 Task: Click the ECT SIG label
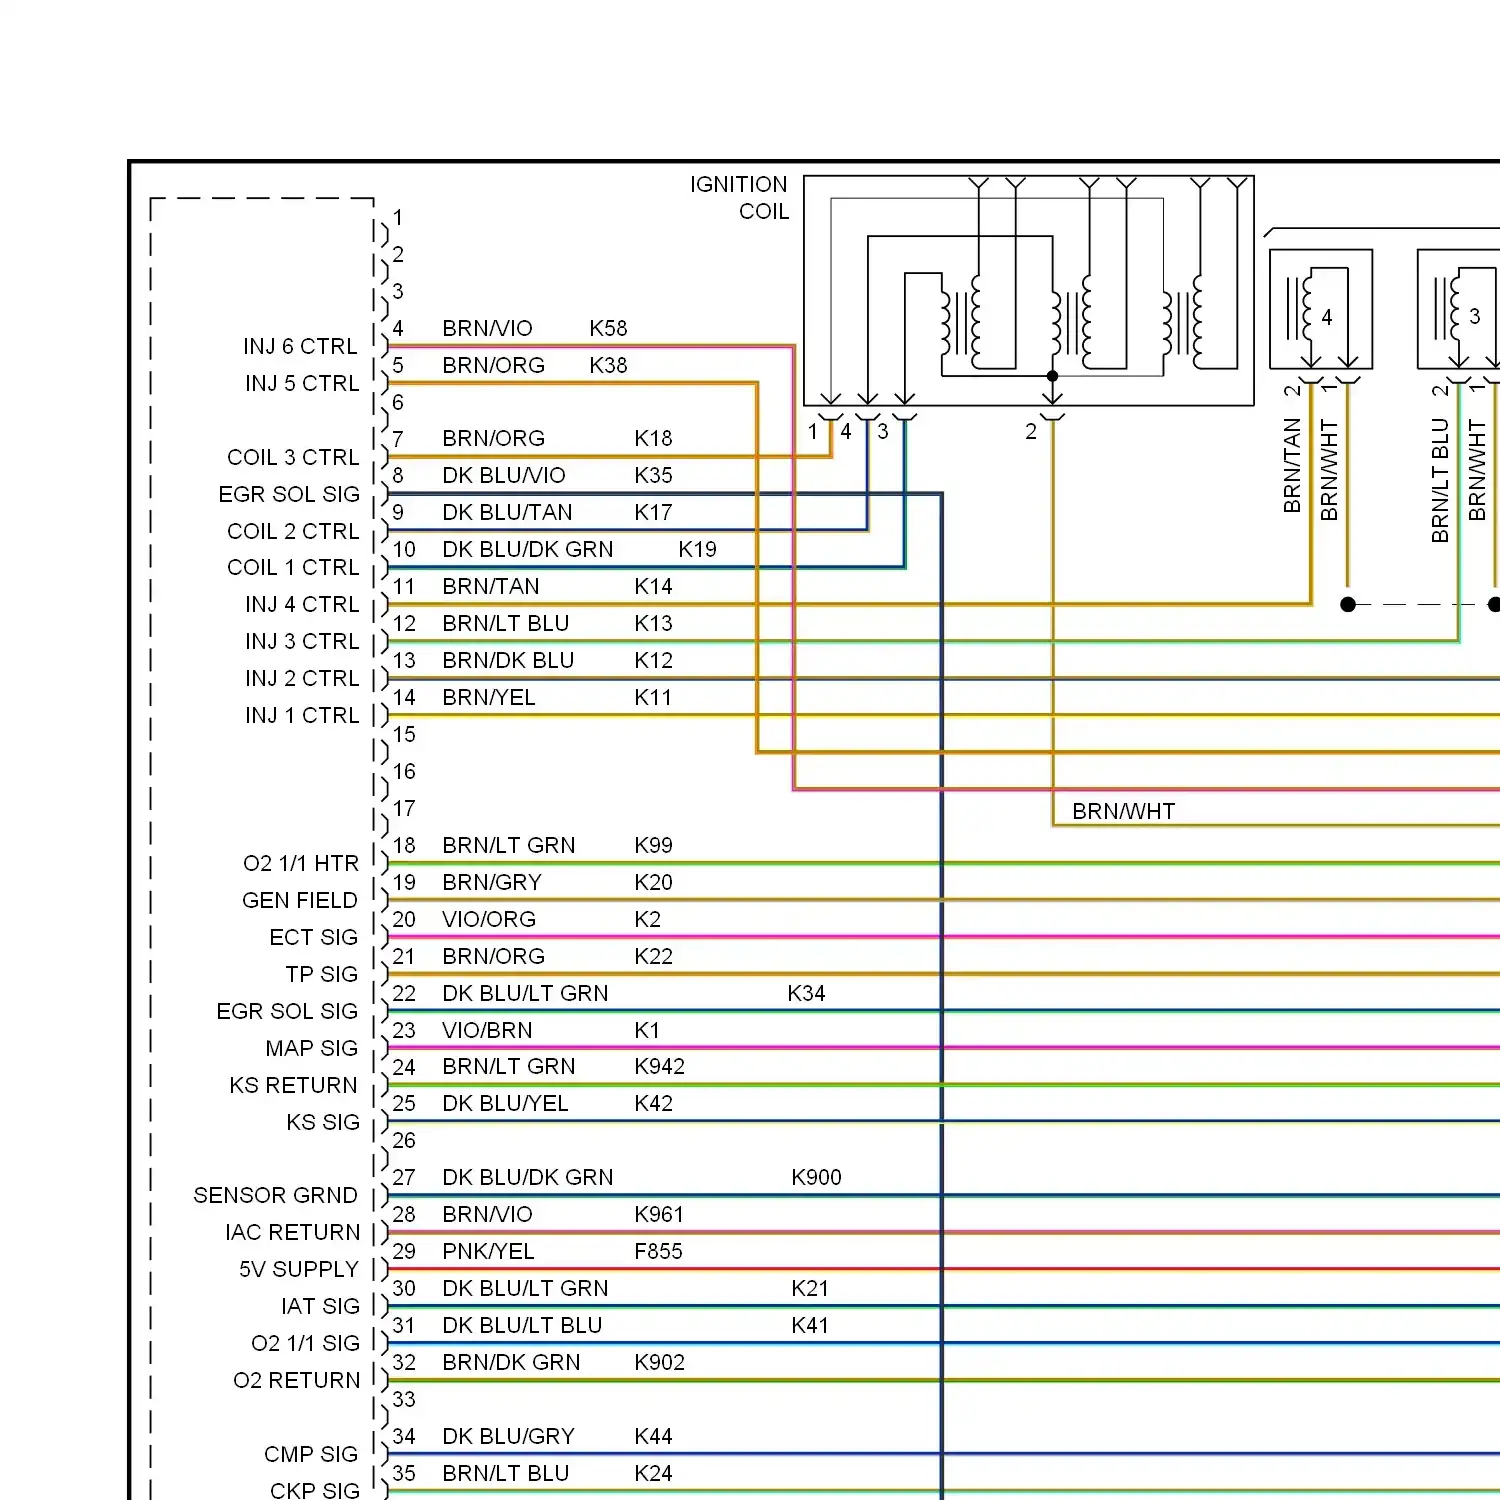(x=314, y=937)
